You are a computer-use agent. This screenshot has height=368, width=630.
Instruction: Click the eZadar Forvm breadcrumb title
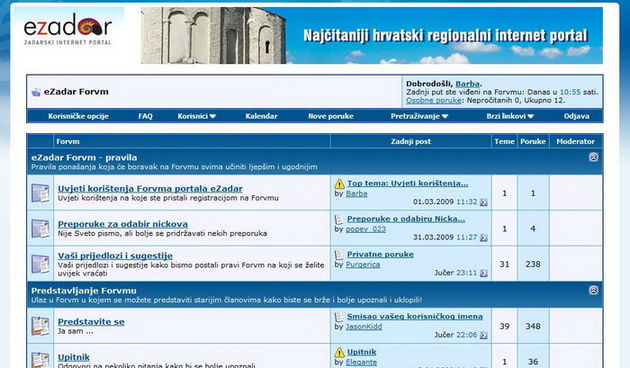[x=76, y=92]
